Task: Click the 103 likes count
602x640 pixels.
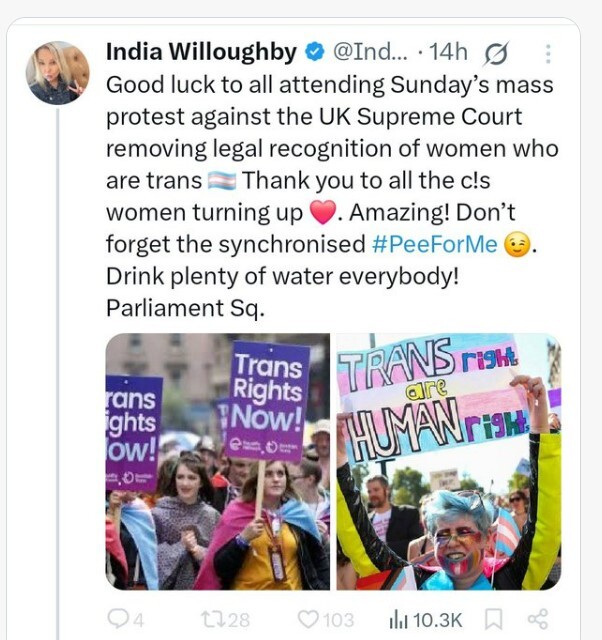Action: click(338, 620)
